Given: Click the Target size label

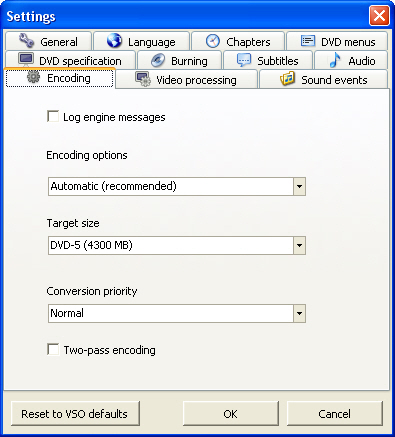Looking at the screenshot, I should [73, 223].
